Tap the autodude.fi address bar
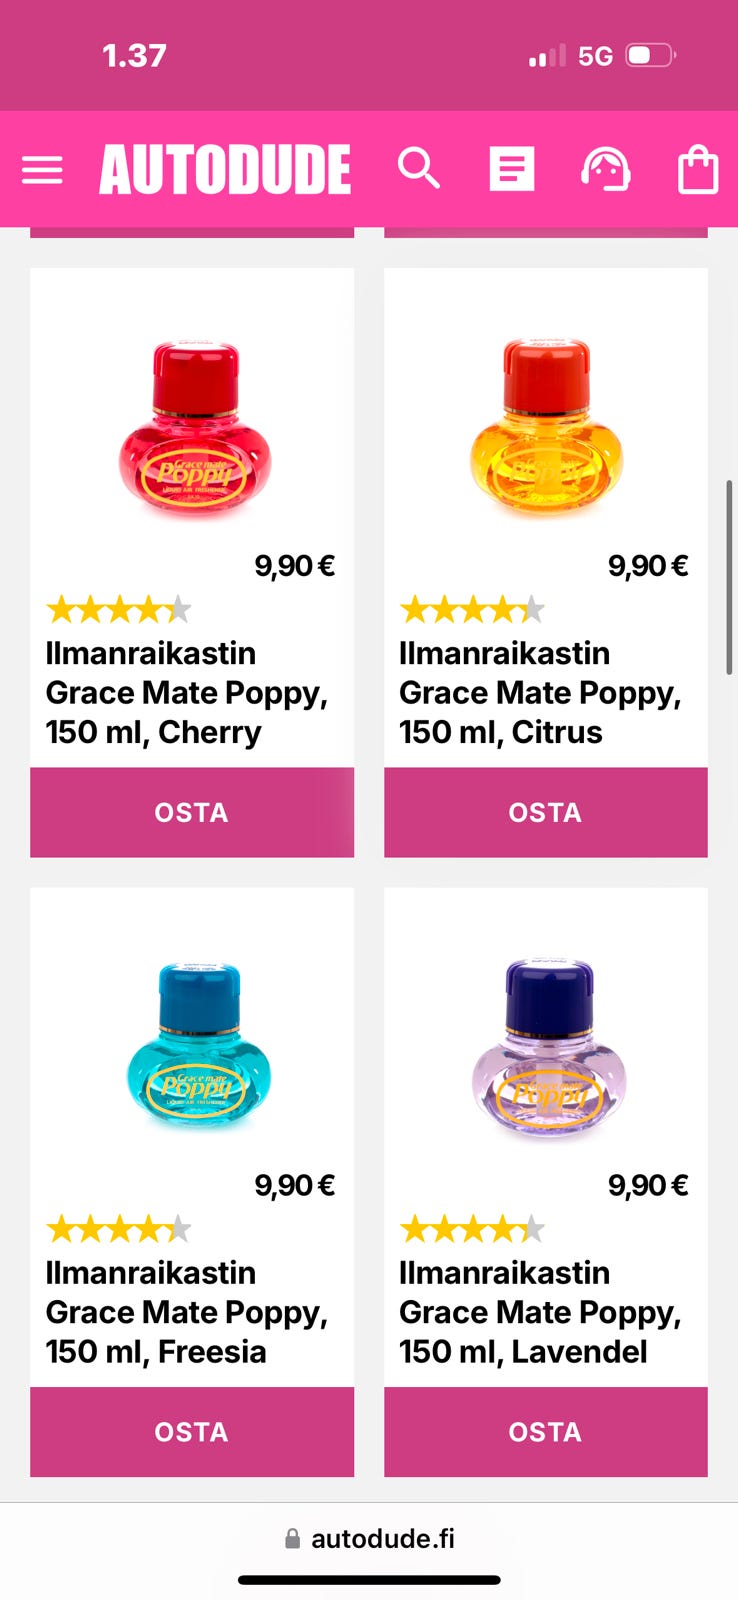This screenshot has width=738, height=1600. coord(369,1538)
